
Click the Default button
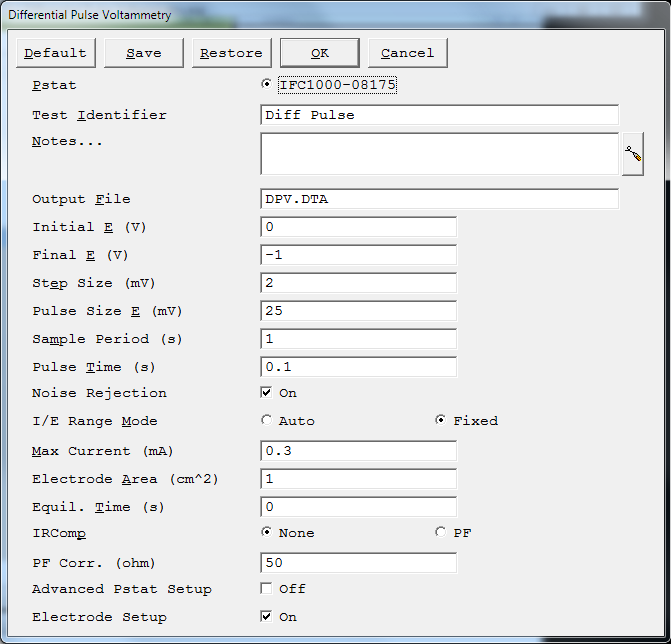[56, 53]
